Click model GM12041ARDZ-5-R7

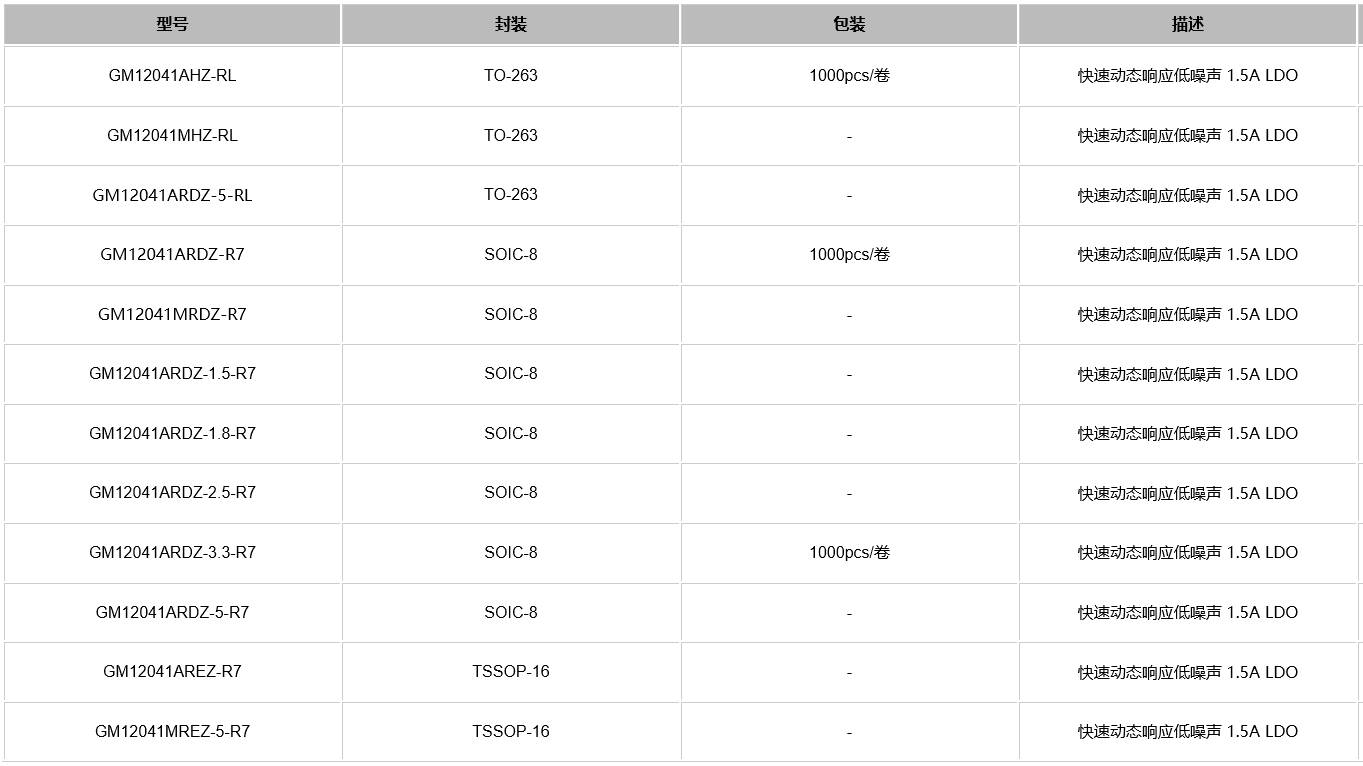[x=172, y=612]
